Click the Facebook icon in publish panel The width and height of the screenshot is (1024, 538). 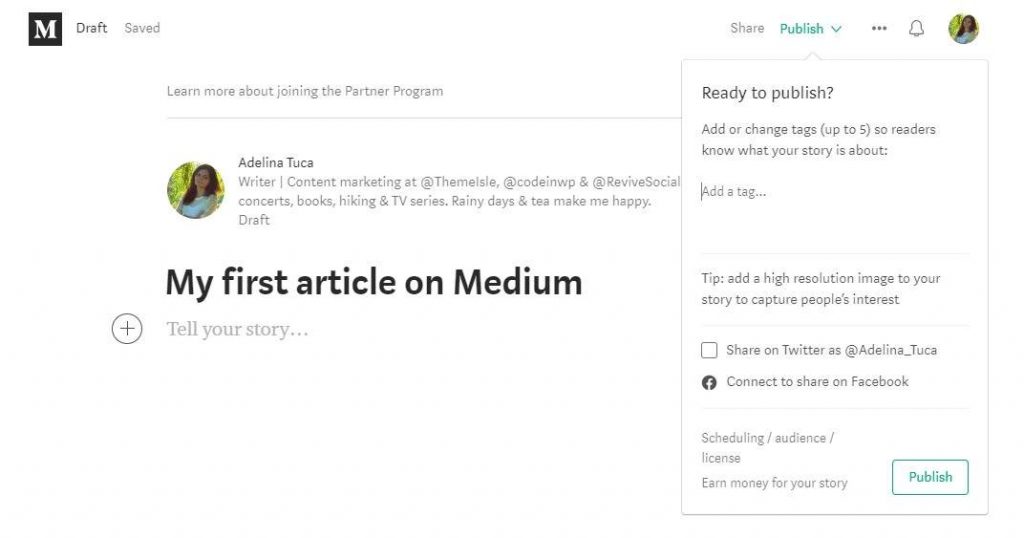click(709, 382)
